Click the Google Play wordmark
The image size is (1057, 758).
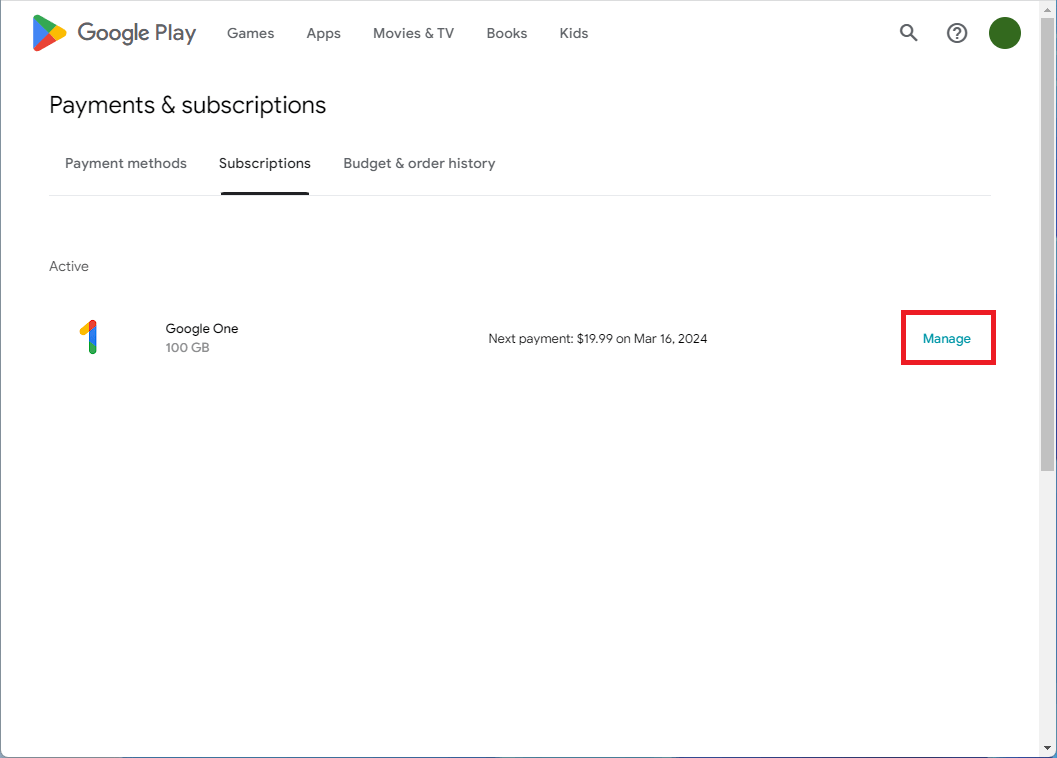pyautogui.click(x=138, y=33)
